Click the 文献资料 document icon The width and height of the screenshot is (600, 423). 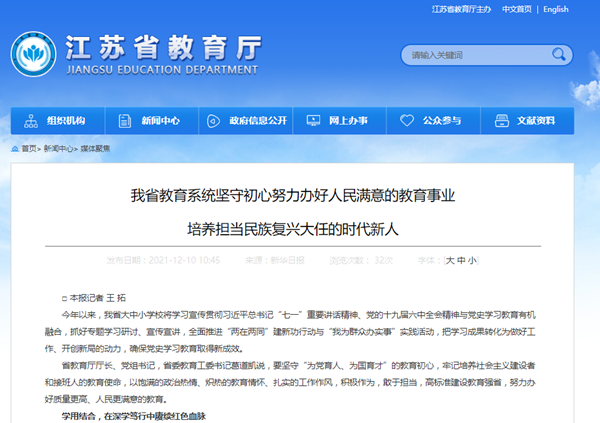click(504, 121)
